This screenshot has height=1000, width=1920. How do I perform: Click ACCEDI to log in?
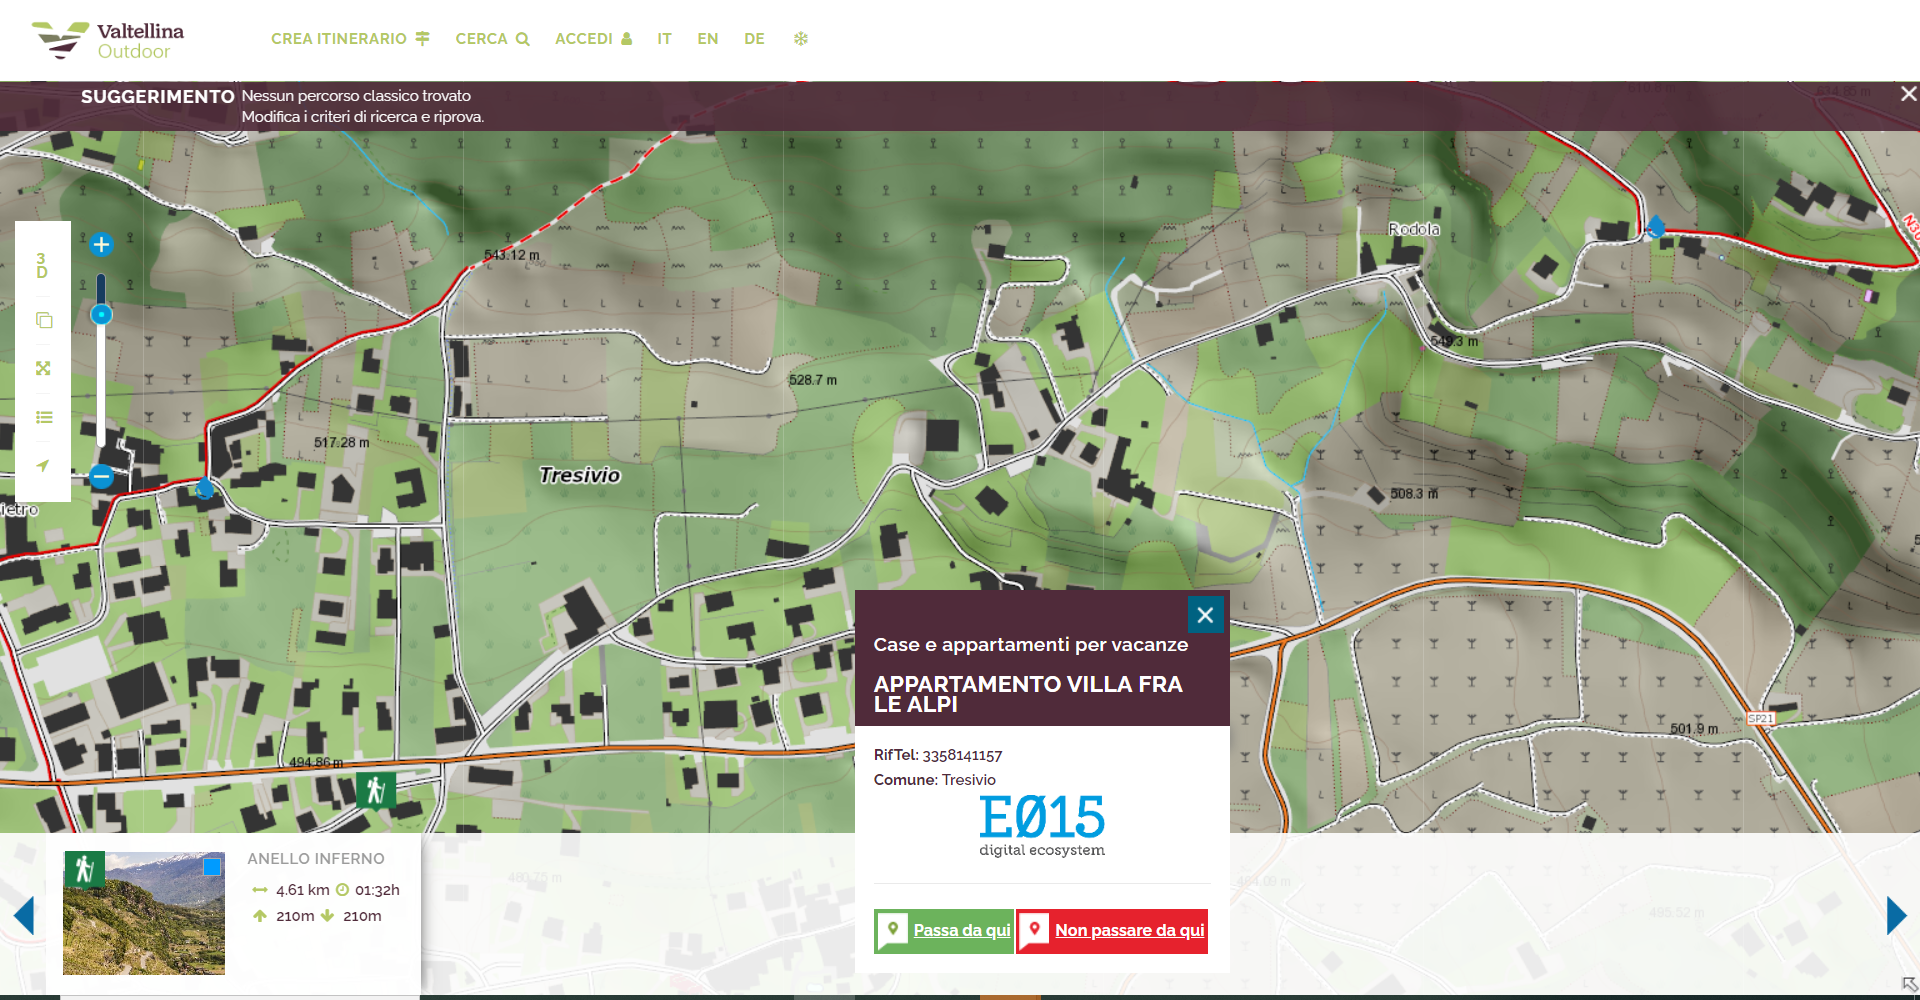[593, 39]
